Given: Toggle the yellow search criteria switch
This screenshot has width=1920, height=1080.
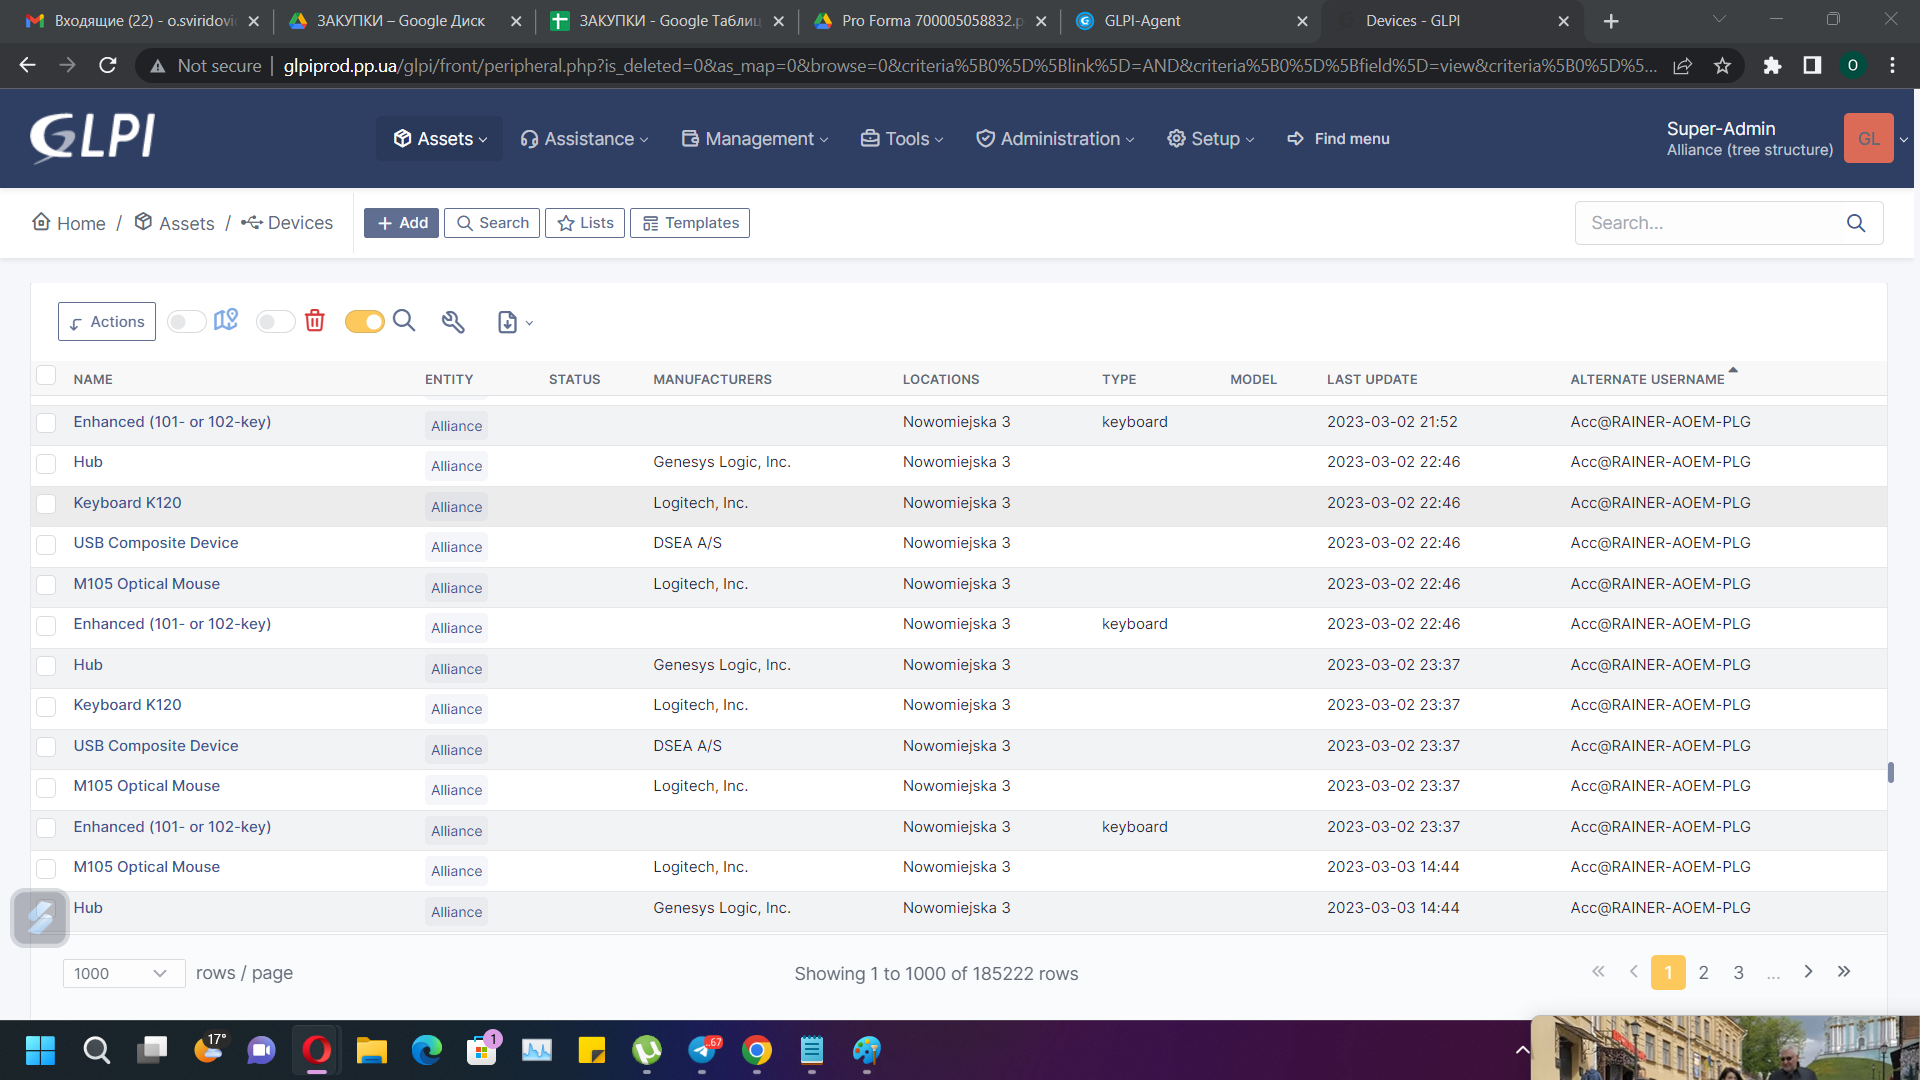Looking at the screenshot, I should tap(364, 322).
